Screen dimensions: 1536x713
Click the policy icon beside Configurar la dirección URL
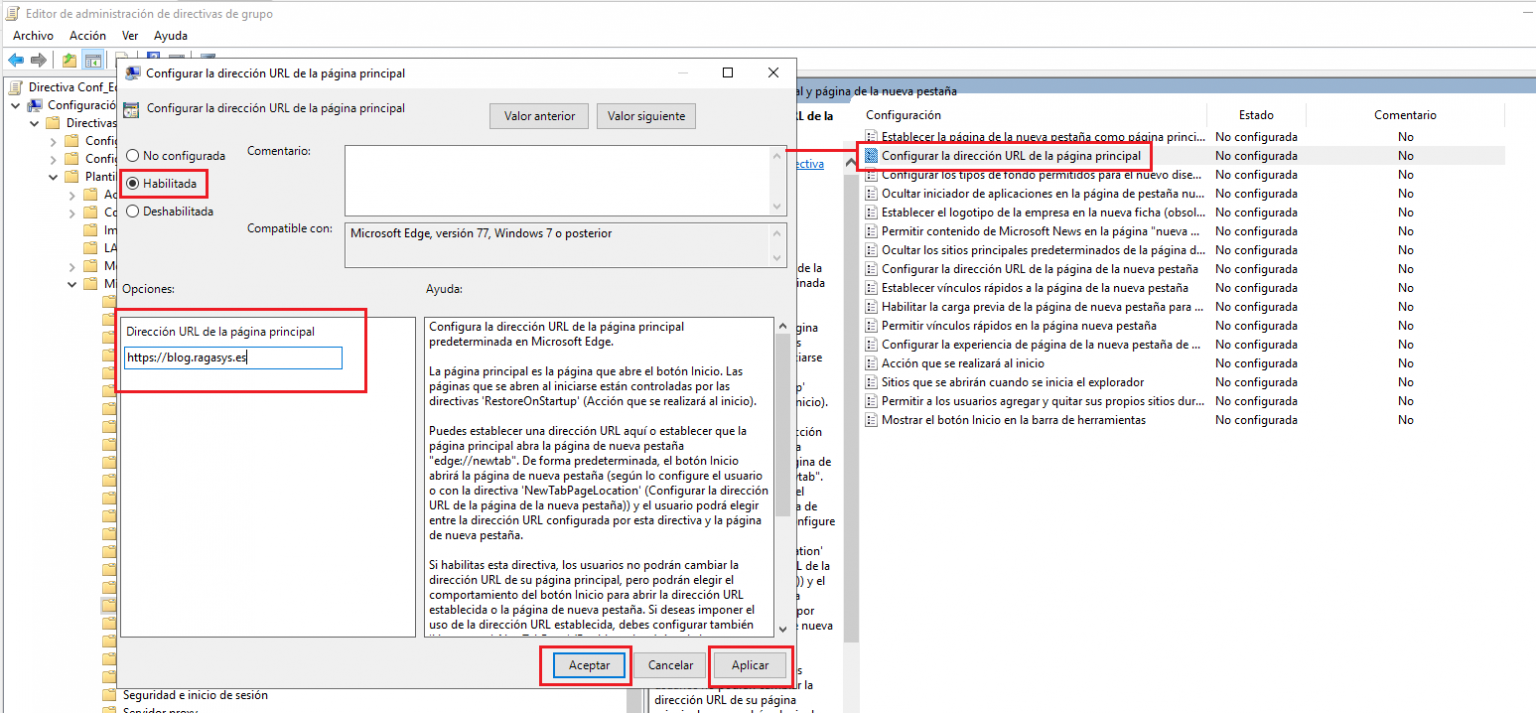[869, 156]
